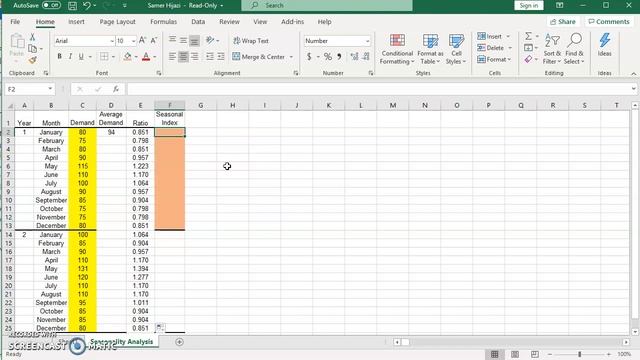Select Middle Align icon
The image size is (640, 360).
(183, 40)
